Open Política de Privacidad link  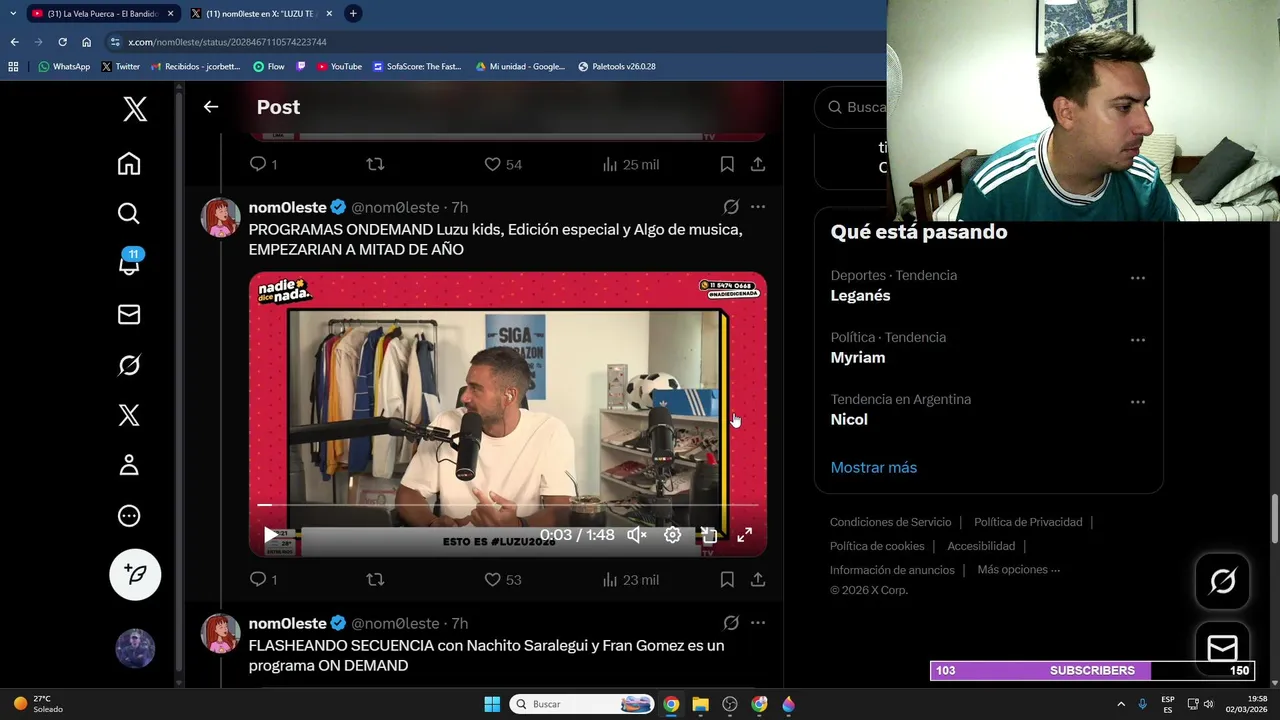pos(1028,522)
